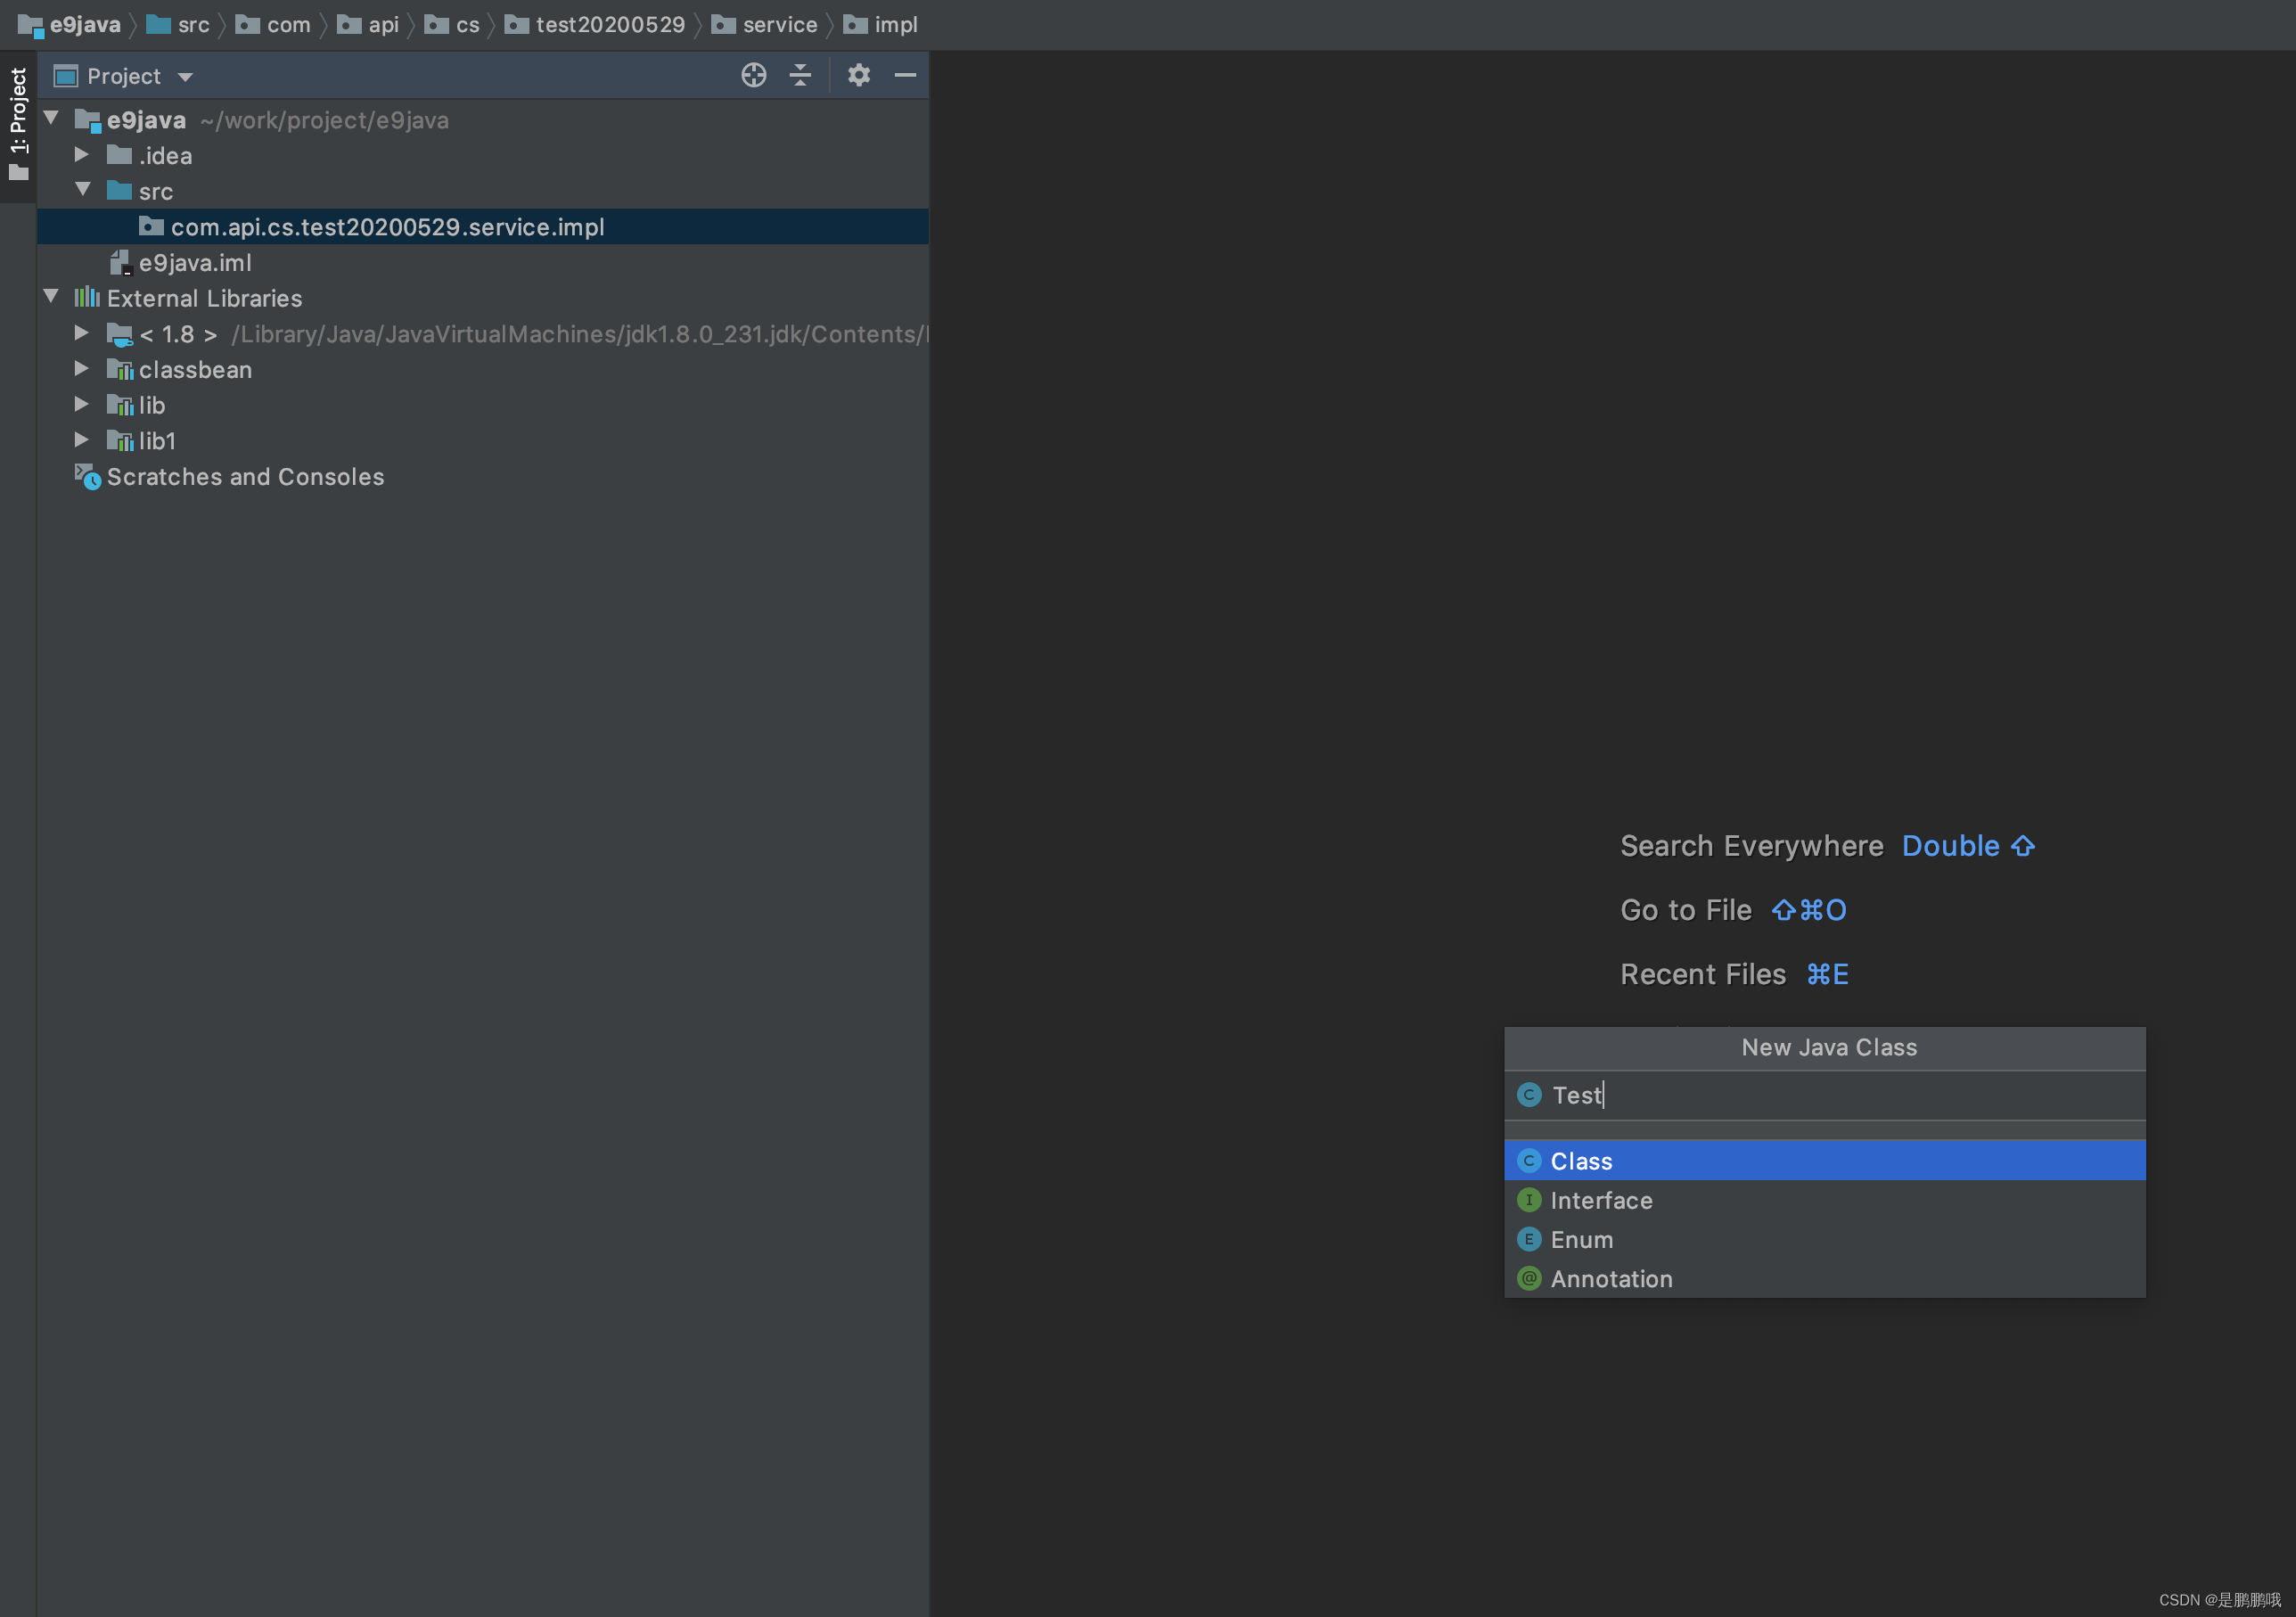The width and height of the screenshot is (2296, 1617).
Task: Click the classbean library icon
Action: pyautogui.click(x=120, y=370)
